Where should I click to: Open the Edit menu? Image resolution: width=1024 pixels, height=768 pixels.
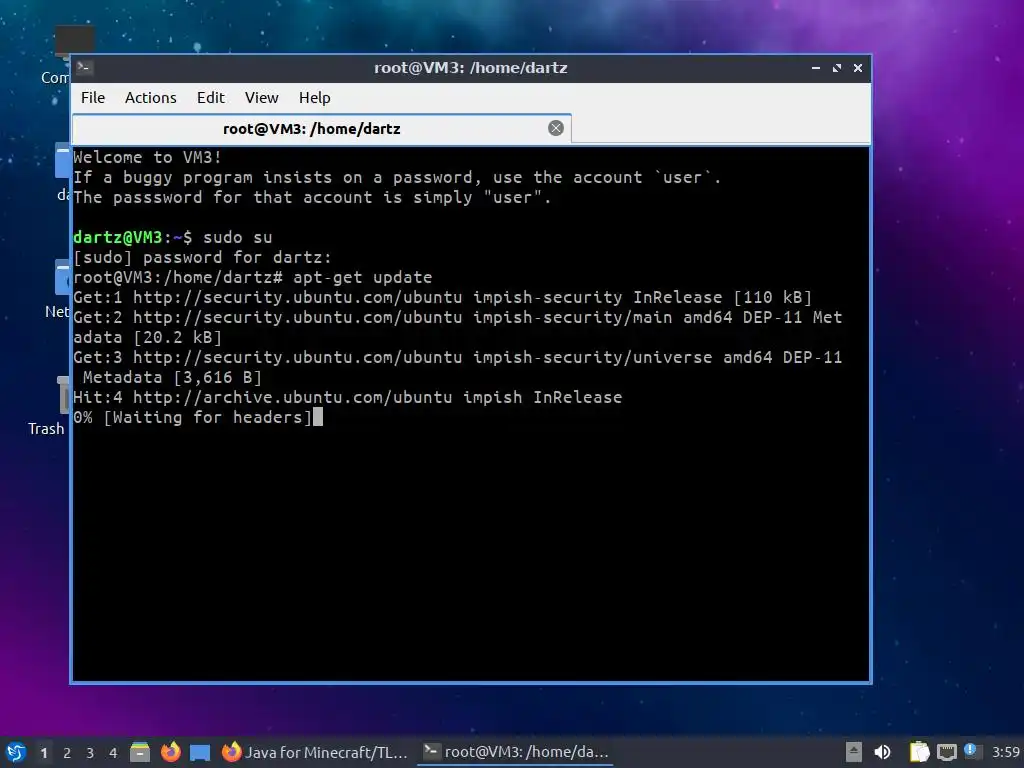pos(210,97)
